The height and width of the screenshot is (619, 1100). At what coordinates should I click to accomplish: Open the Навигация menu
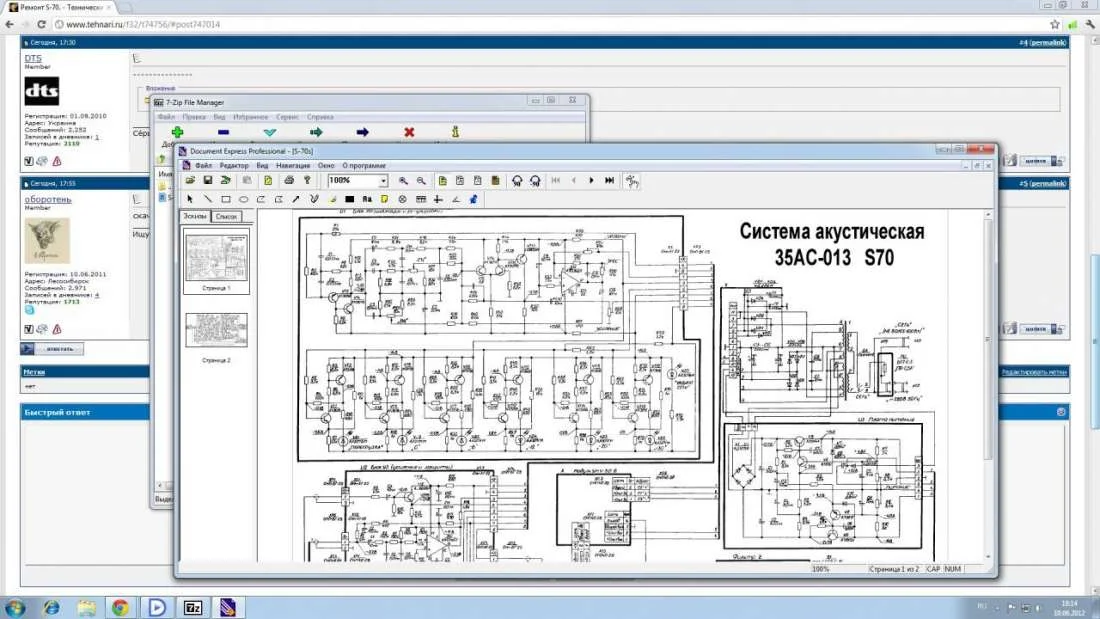point(293,166)
